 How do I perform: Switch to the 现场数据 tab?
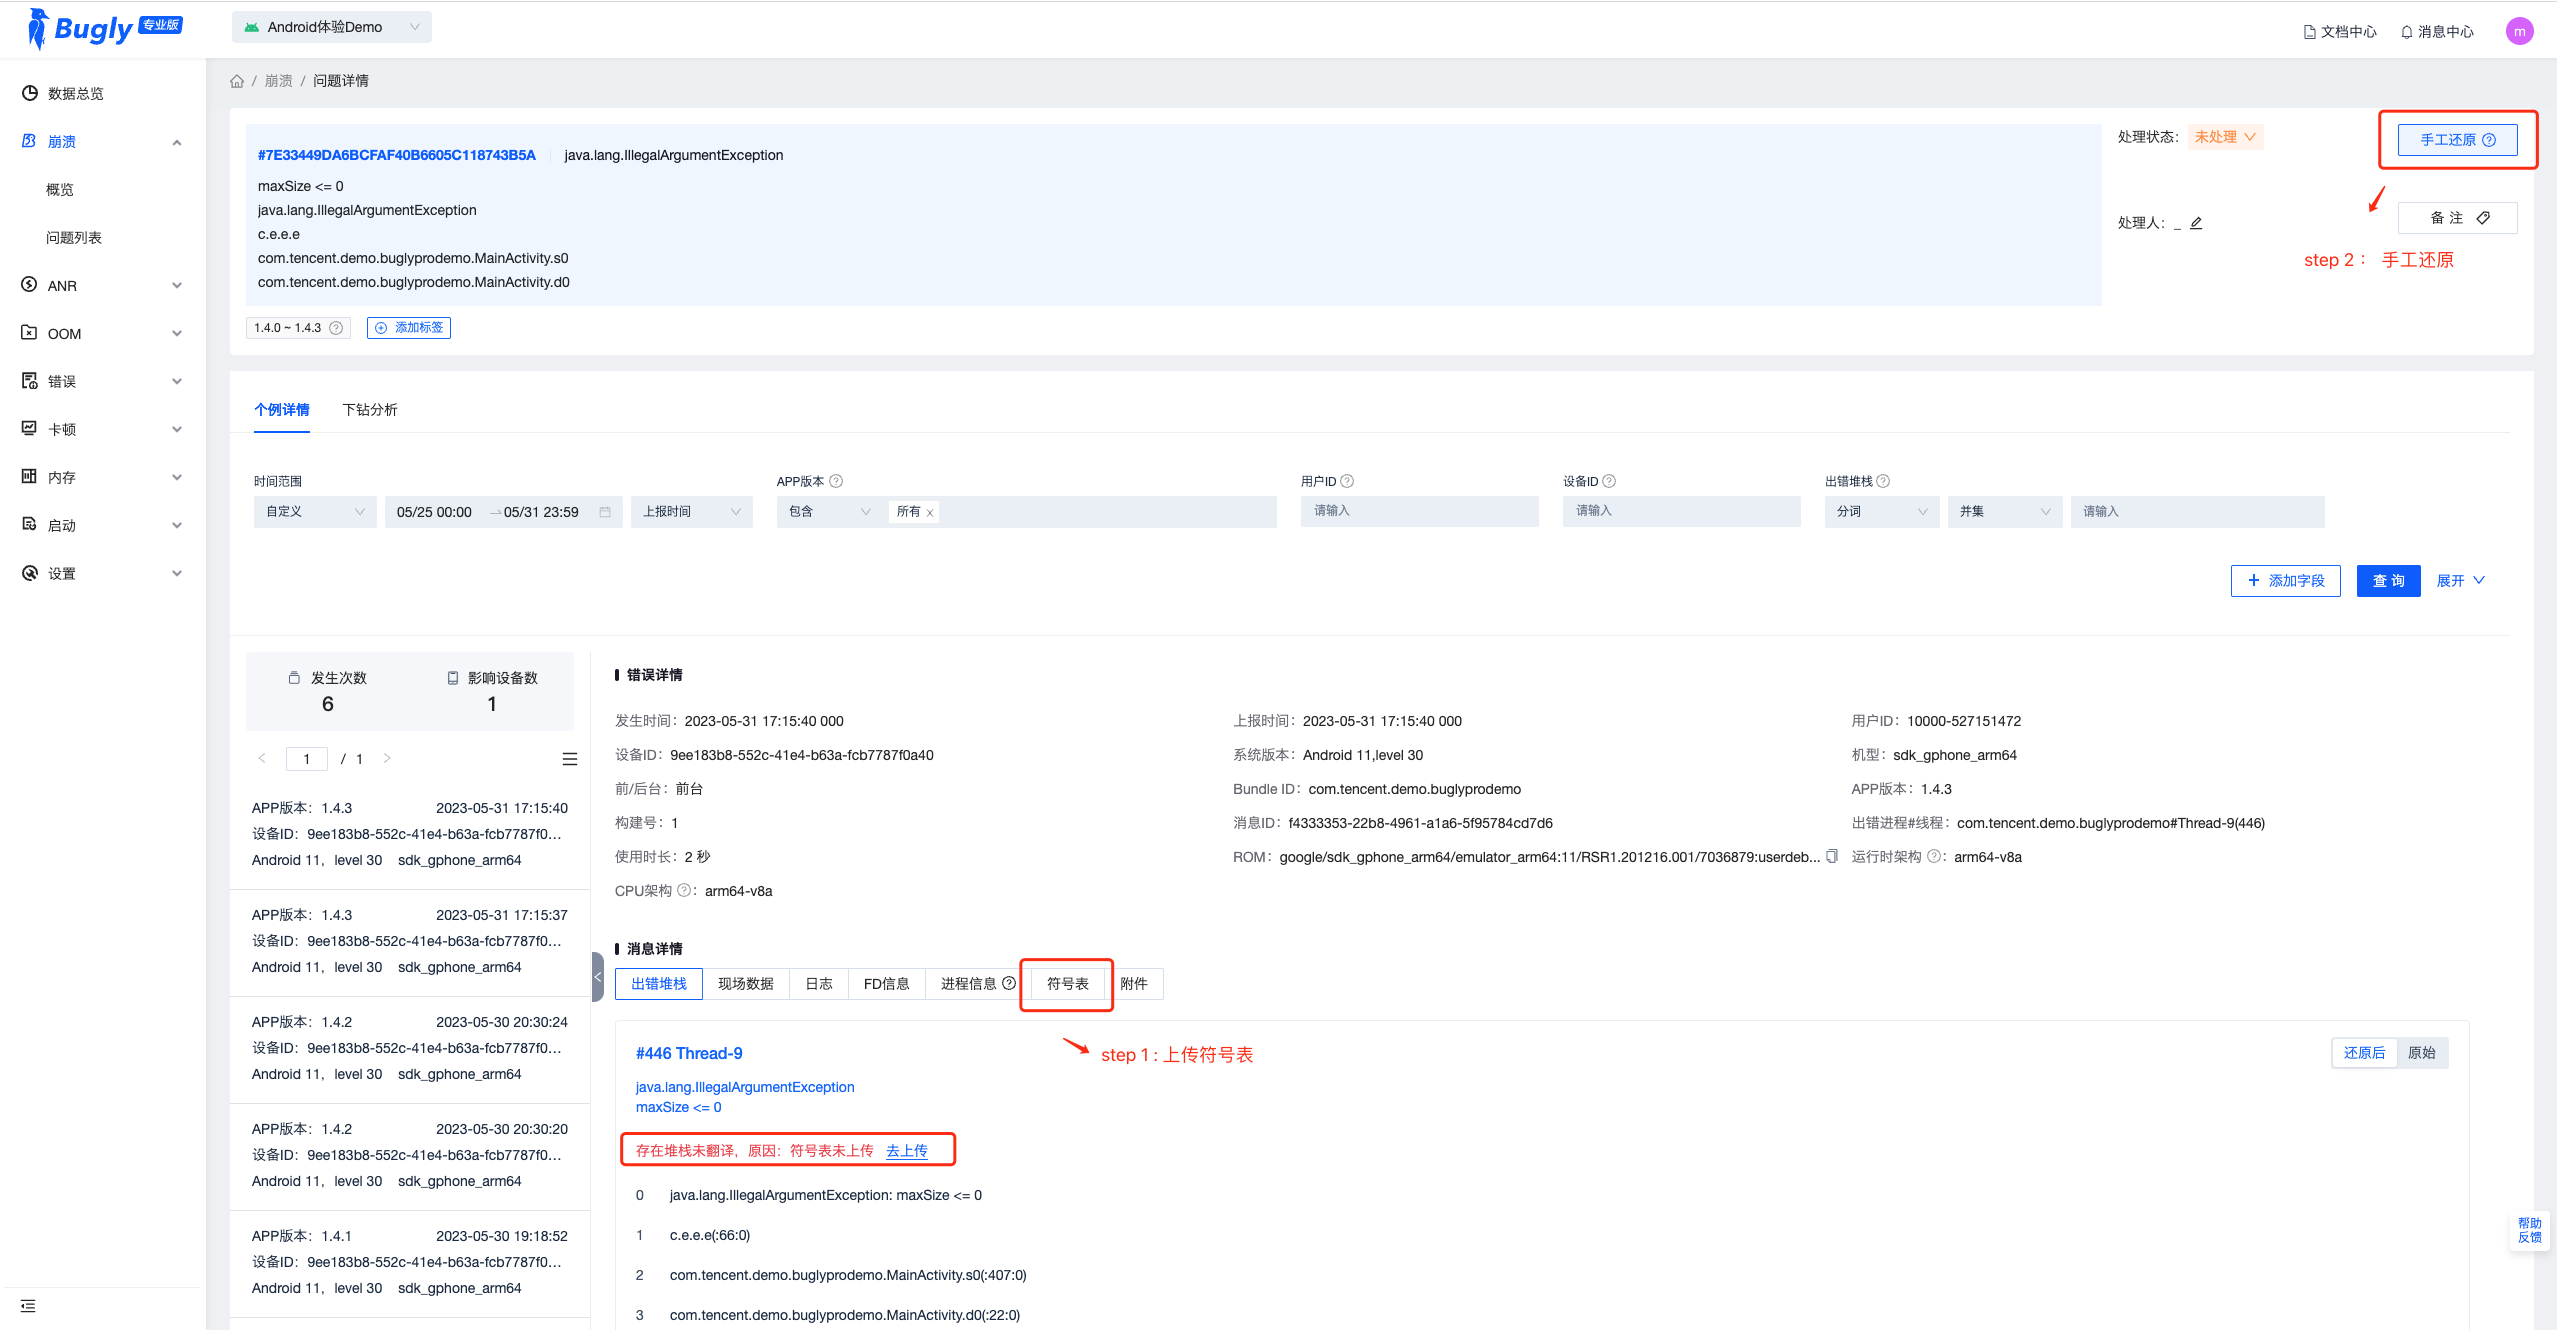tap(746, 984)
